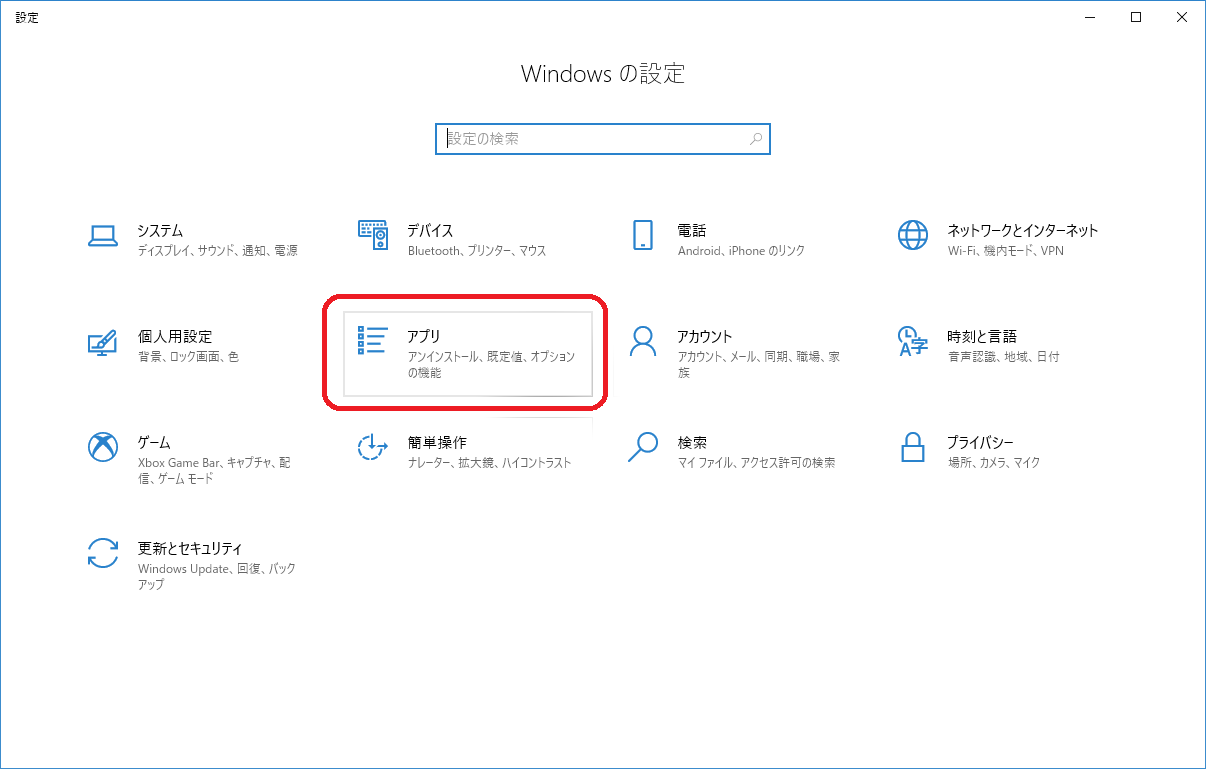Open デバイス settings label
The width and height of the screenshot is (1206, 769).
(x=430, y=230)
